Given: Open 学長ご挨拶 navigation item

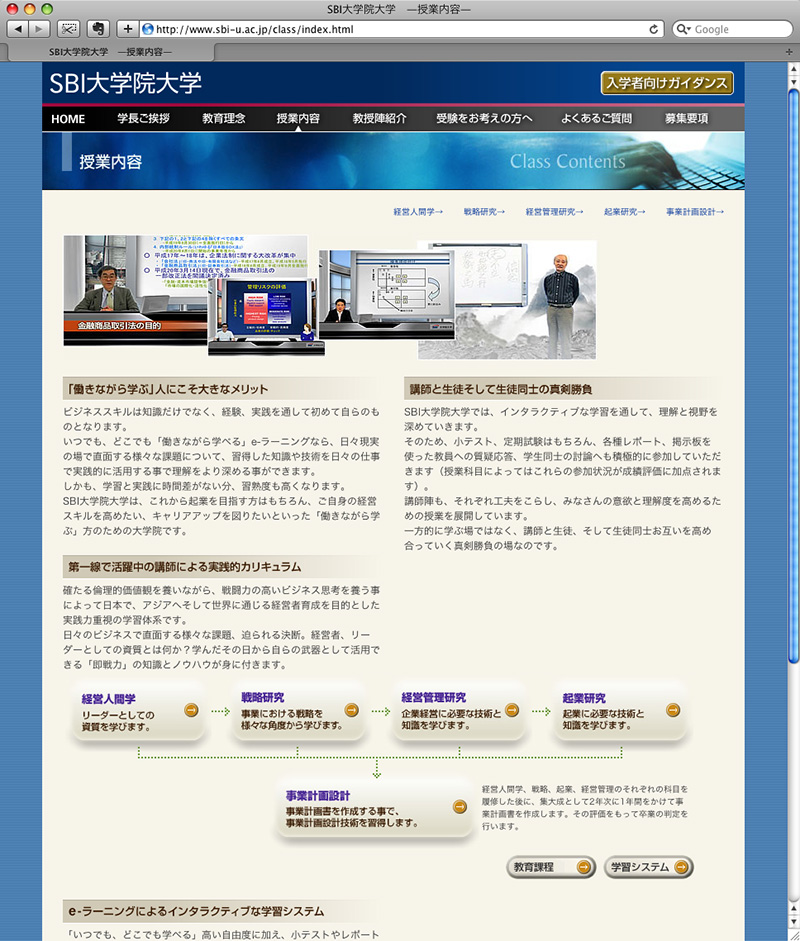Looking at the screenshot, I should coord(143,118).
